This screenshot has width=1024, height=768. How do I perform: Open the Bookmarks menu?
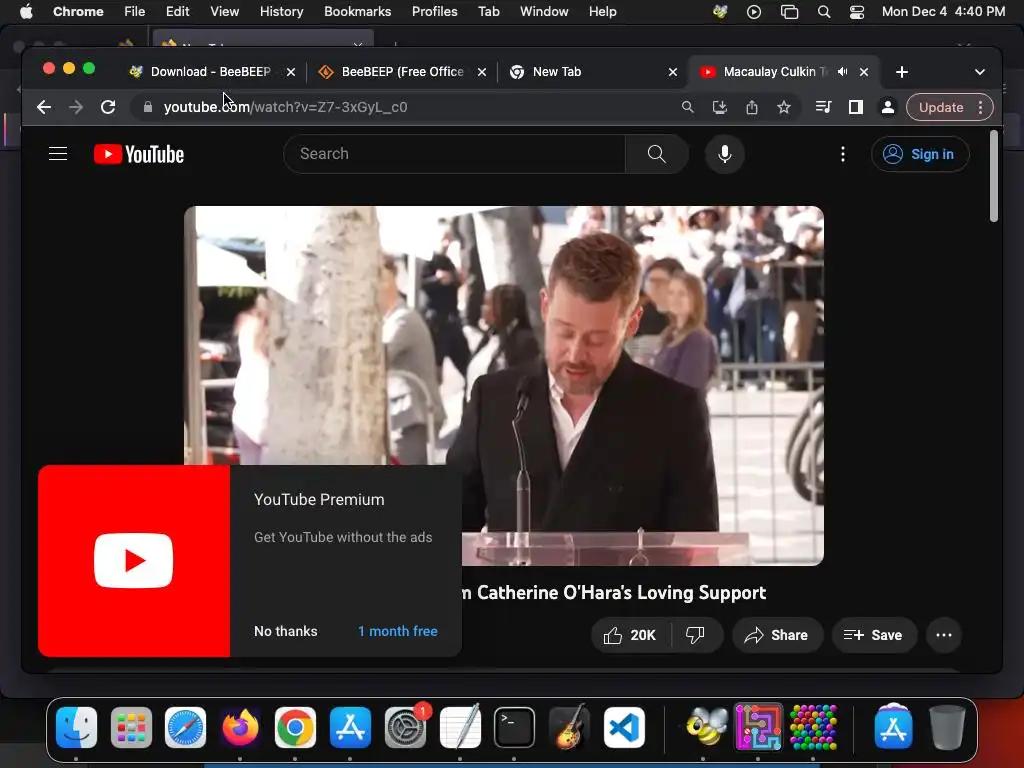point(357,12)
